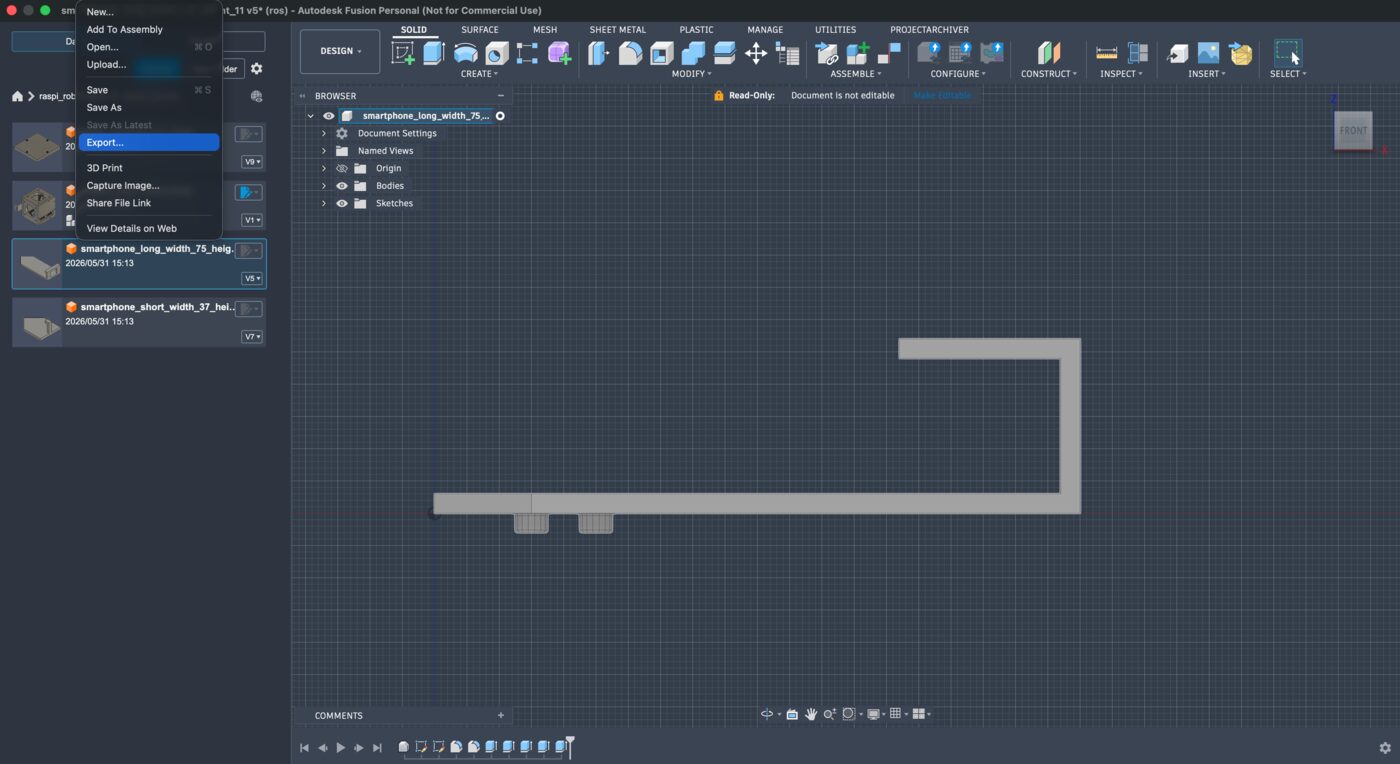Click the timeline go-to-end button
The image size is (1400, 764).
(x=377, y=748)
